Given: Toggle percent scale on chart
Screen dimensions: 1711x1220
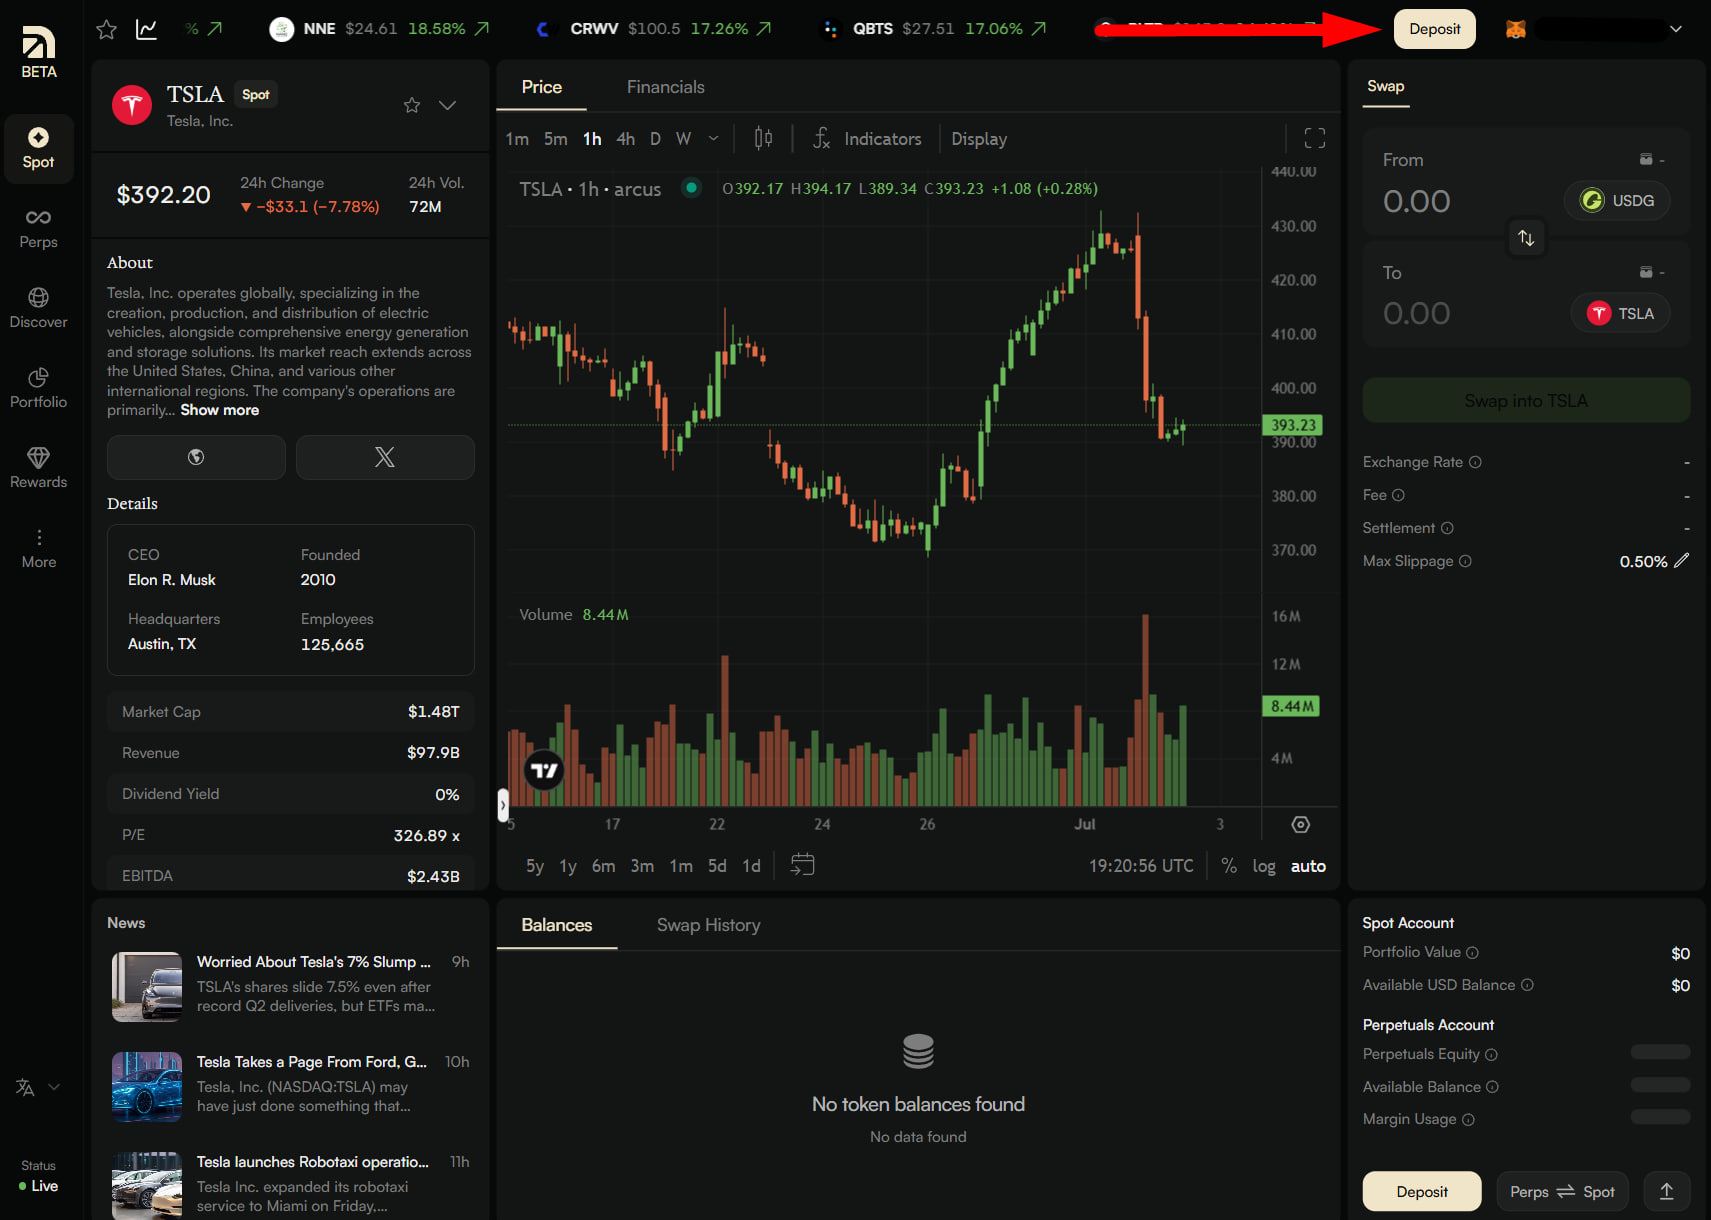Looking at the screenshot, I should 1229,866.
